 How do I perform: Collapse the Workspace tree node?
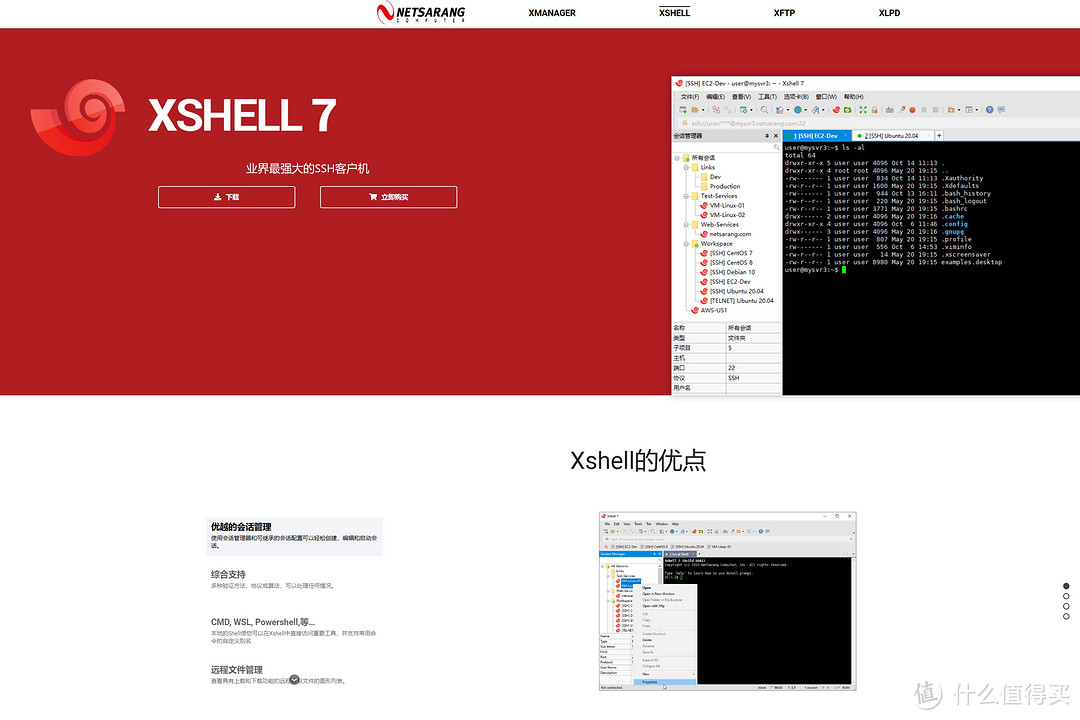(686, 244)
